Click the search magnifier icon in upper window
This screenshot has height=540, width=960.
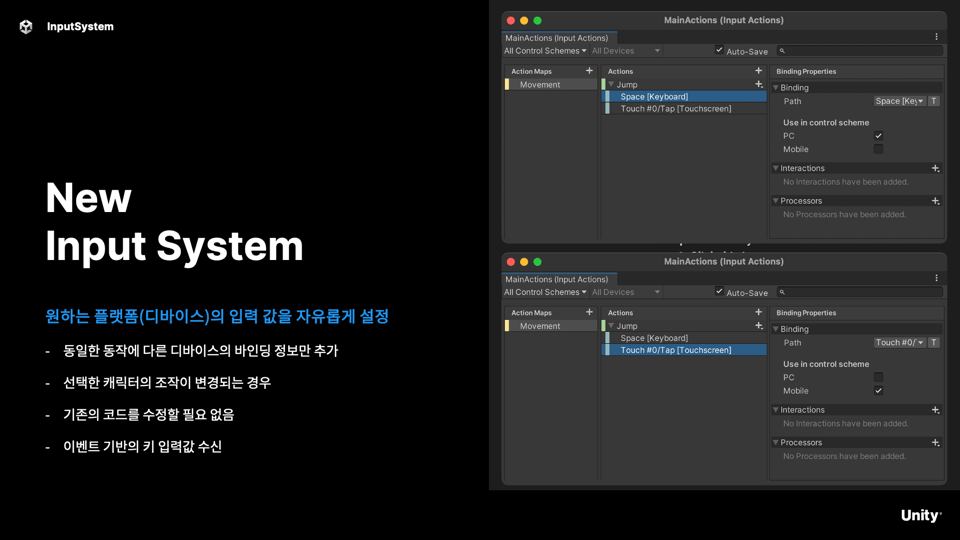(x=782, y=51)
